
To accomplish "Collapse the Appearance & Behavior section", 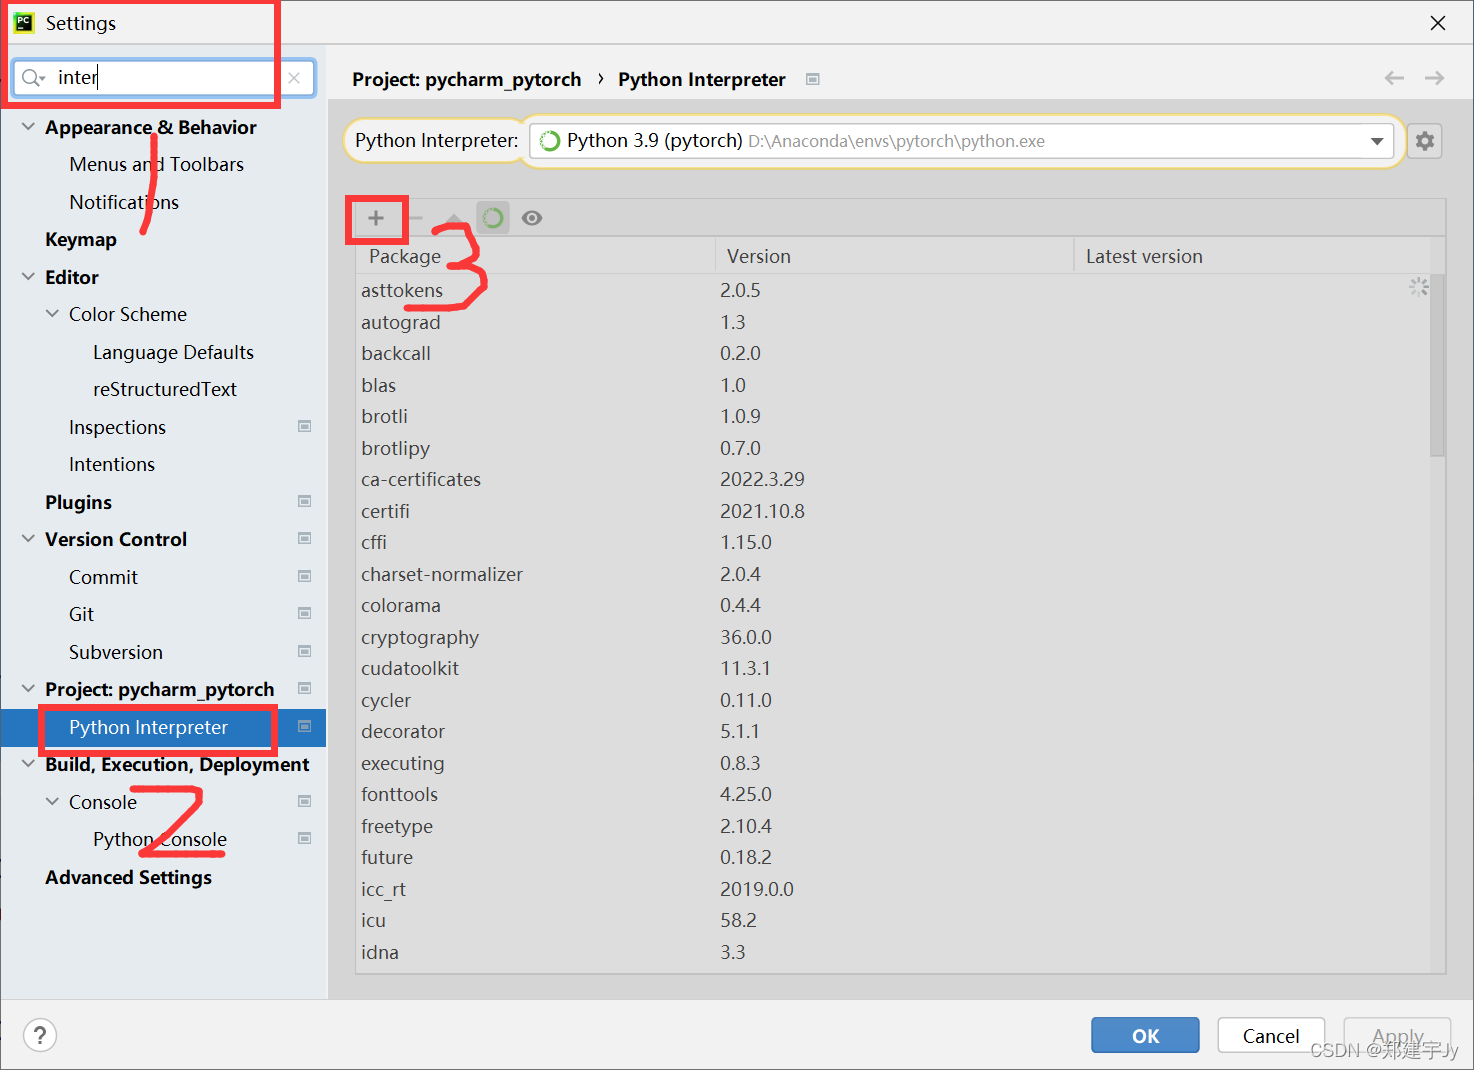I will (28, 127).
